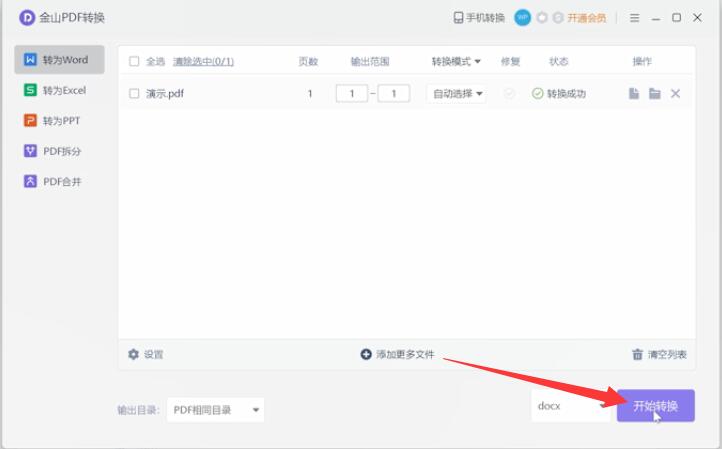This screenshot has width=722, height=449.
Task: Open 手机转换 phone conversion option
Action: point(479,18)
